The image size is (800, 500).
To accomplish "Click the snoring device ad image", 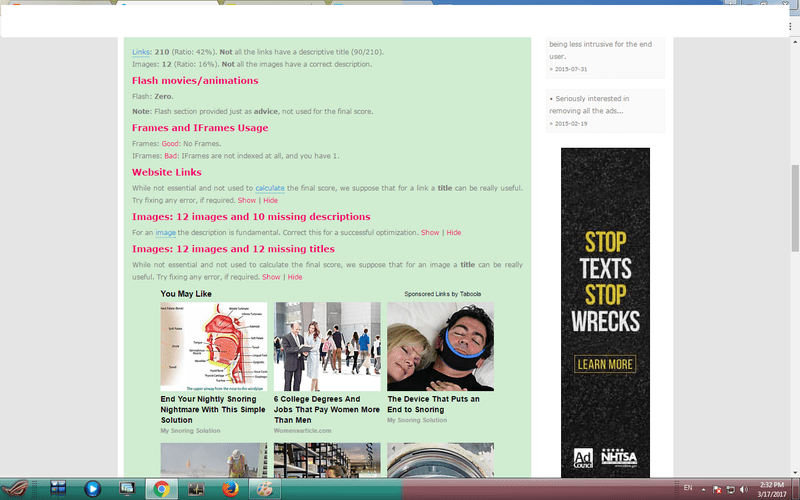I will click(440, 346).
